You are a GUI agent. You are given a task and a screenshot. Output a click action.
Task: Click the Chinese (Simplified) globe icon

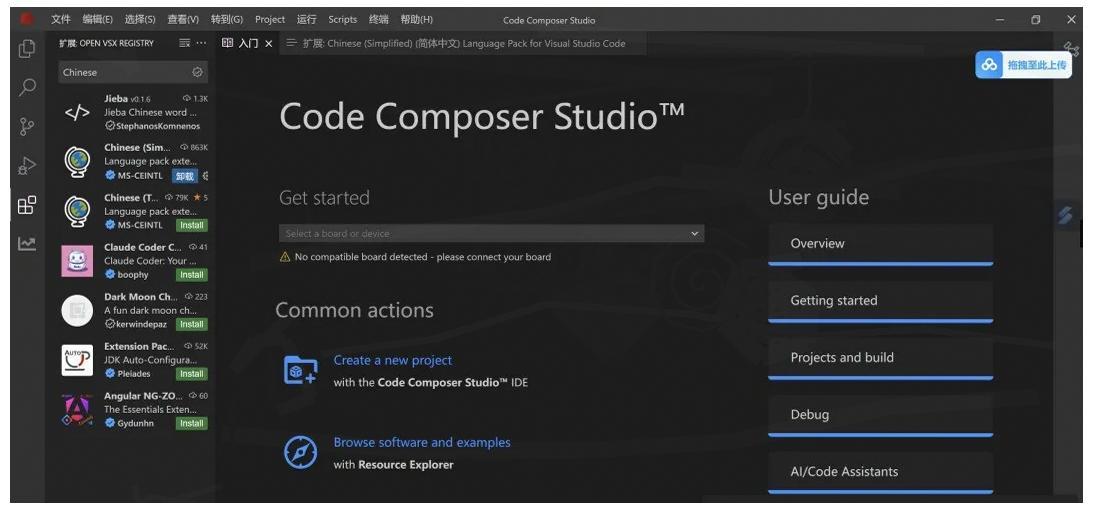tap(77, 162)
